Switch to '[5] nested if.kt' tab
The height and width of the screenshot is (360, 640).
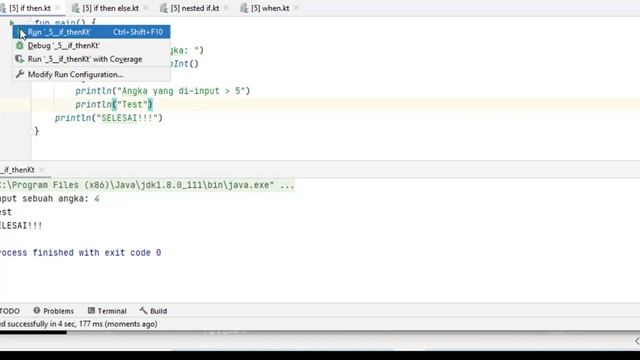(x=194, y=8)
